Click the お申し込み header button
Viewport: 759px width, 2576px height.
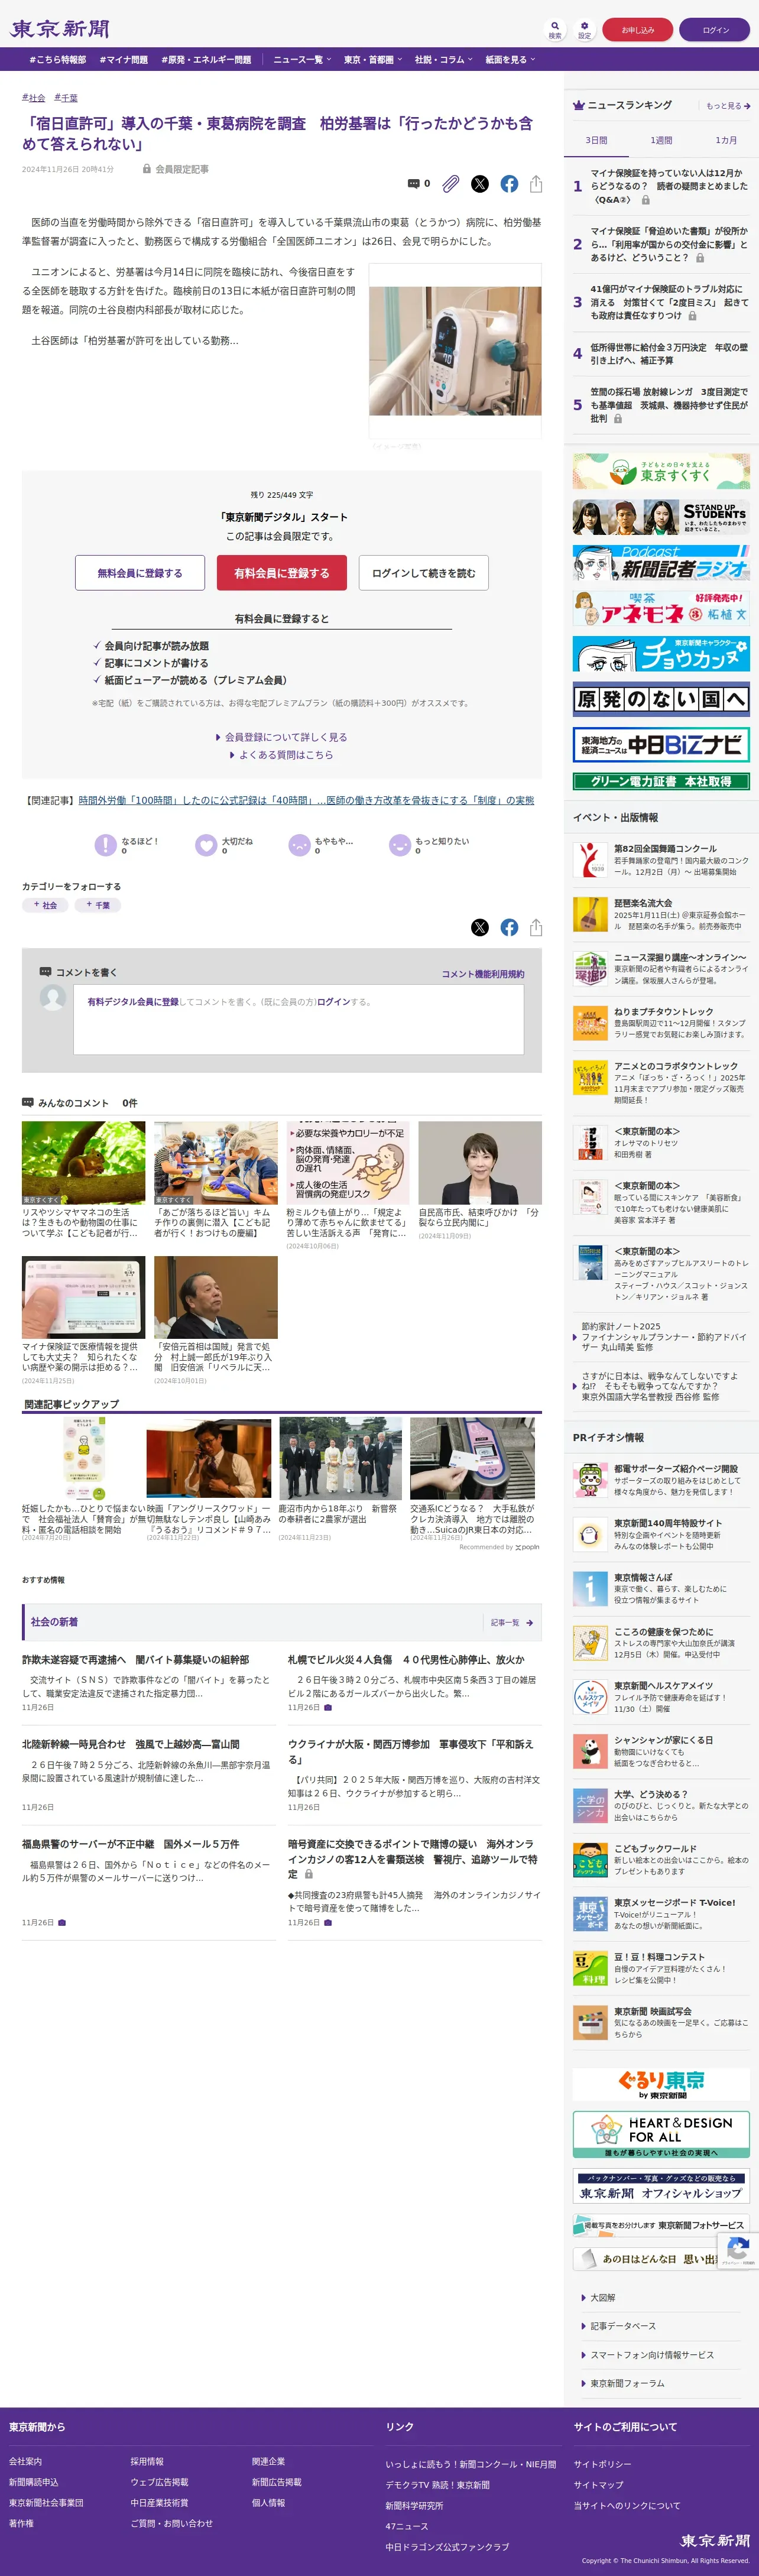pyautogui.click(x=638, y=30)
